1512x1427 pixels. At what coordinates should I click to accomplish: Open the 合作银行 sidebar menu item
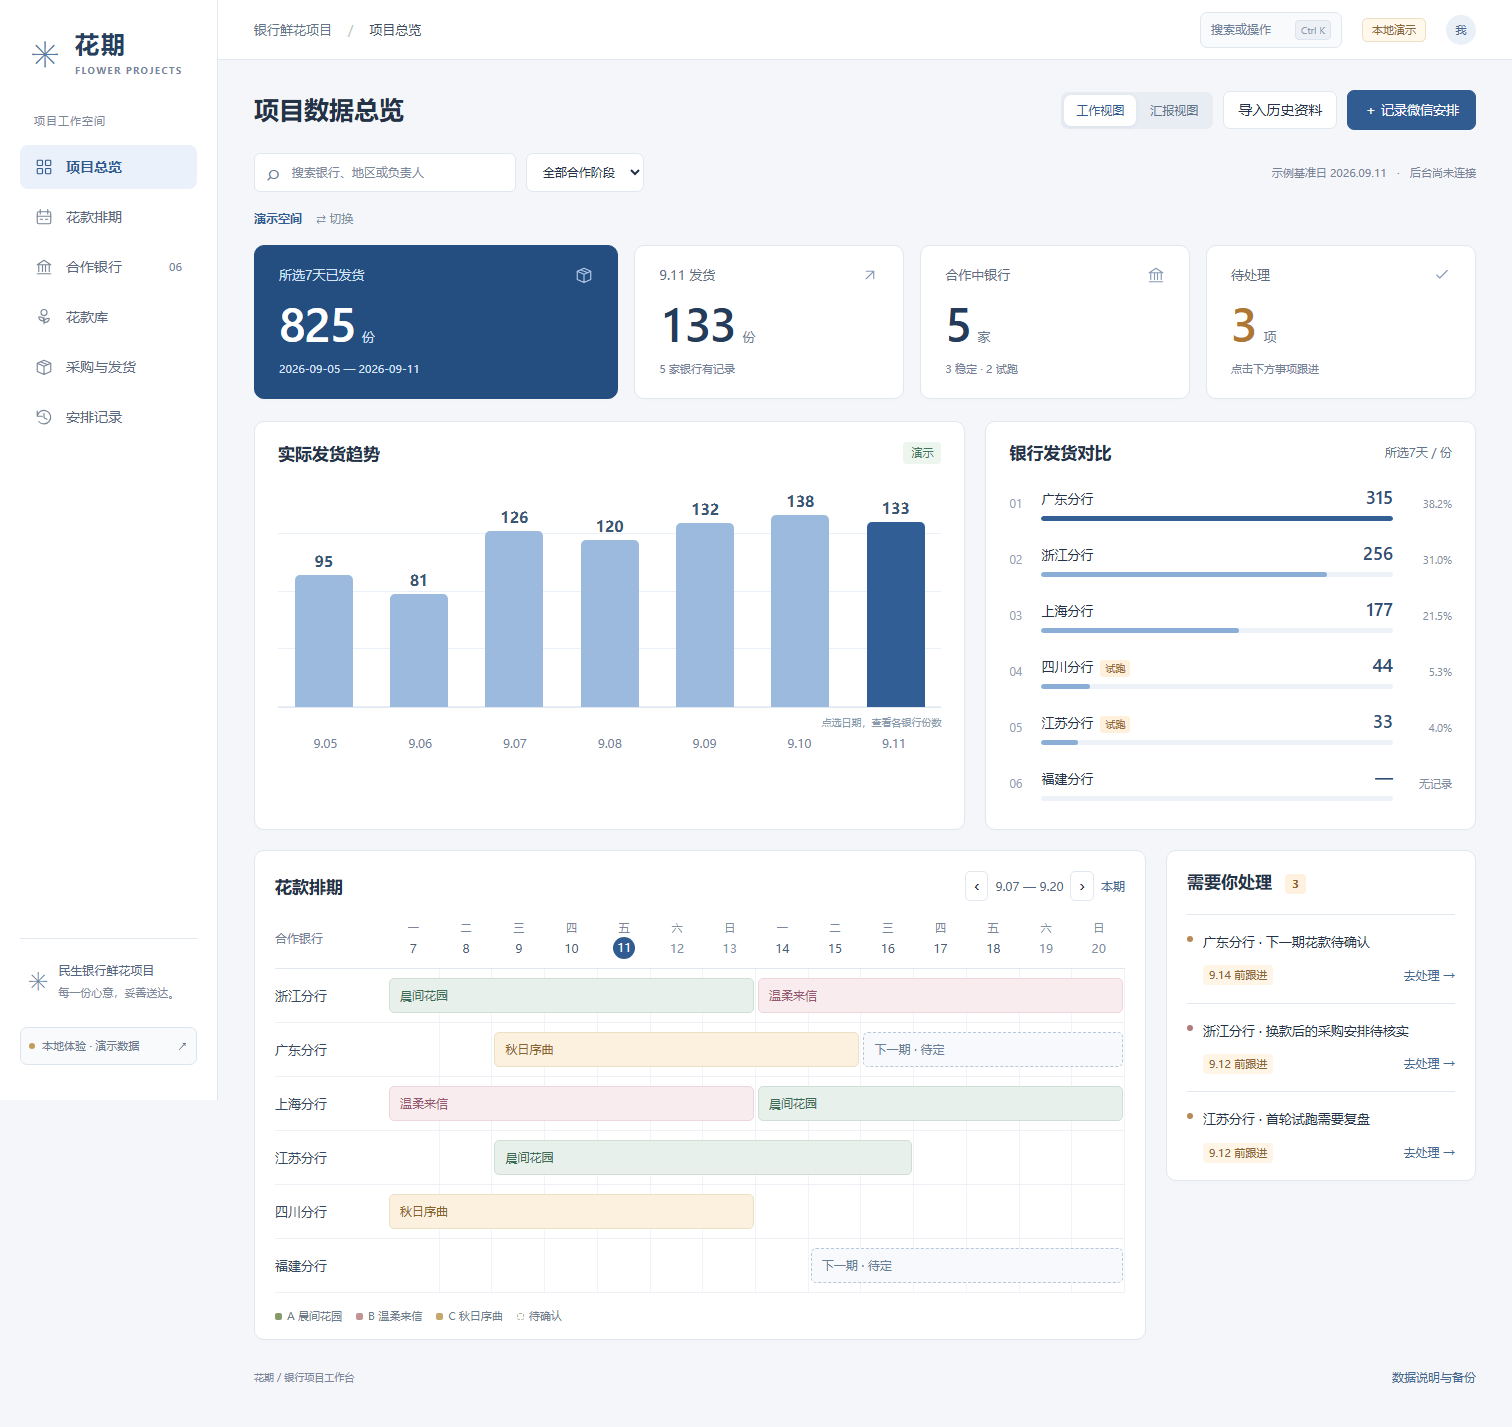click(x=108, y=267)
